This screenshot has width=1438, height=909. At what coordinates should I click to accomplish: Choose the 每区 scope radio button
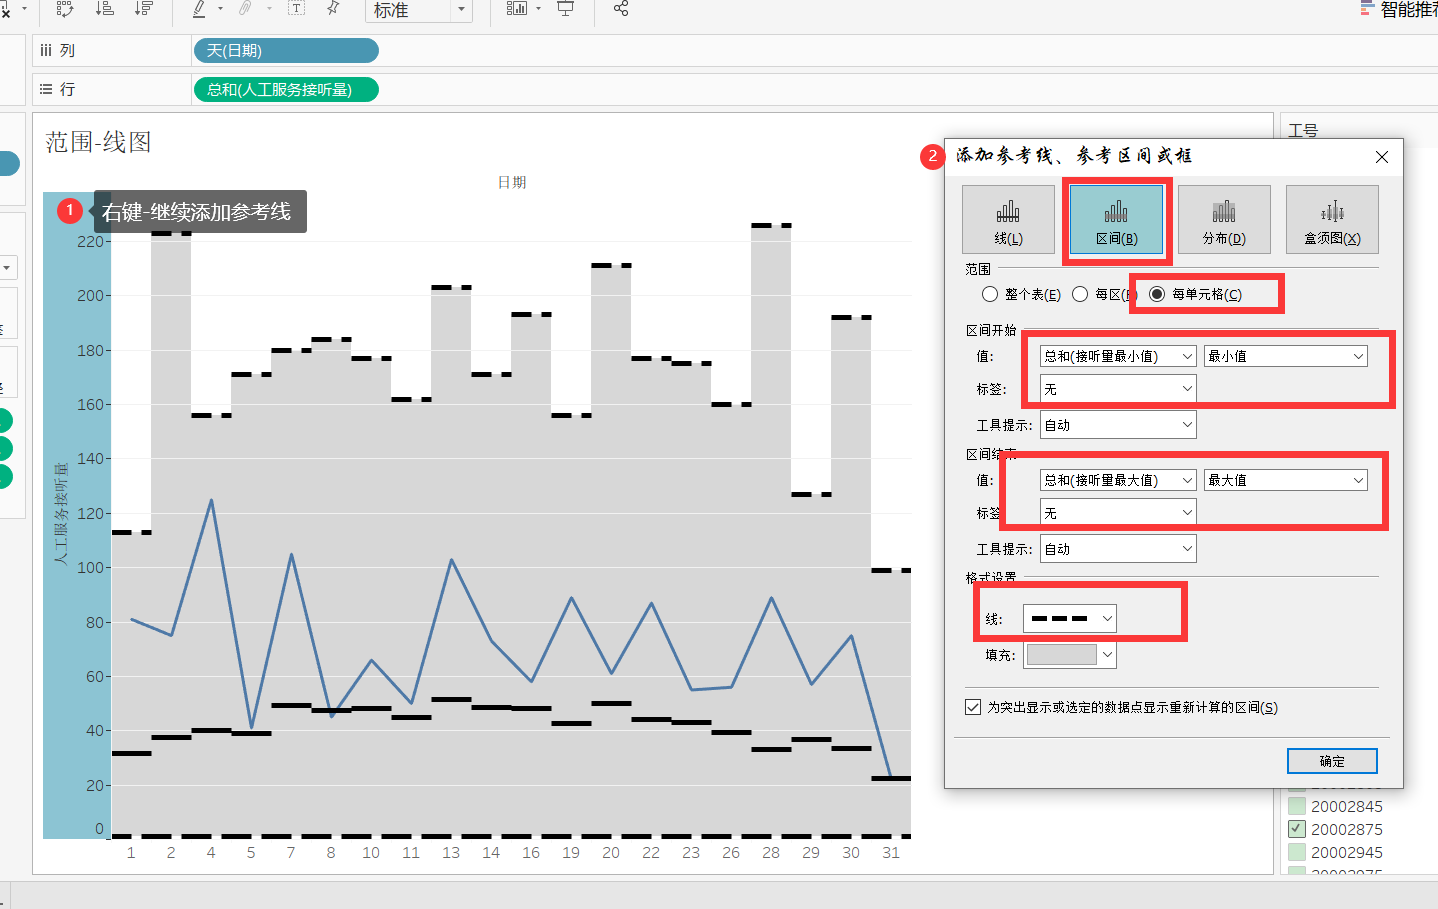[1080, 294]
